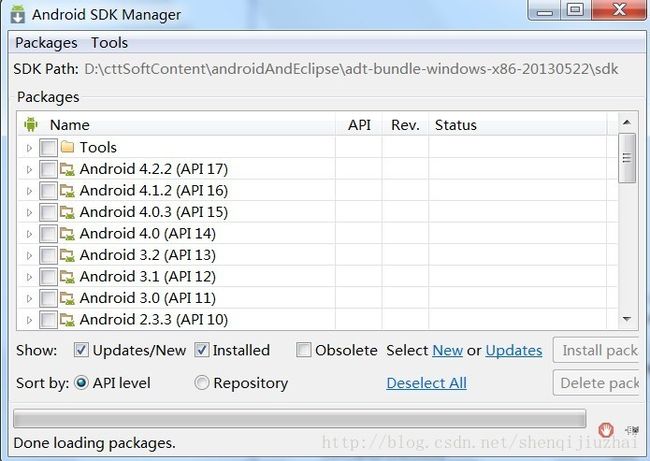Click the red stop icon by the progress bar
The image size is (650, 461).
coord(606,430)
